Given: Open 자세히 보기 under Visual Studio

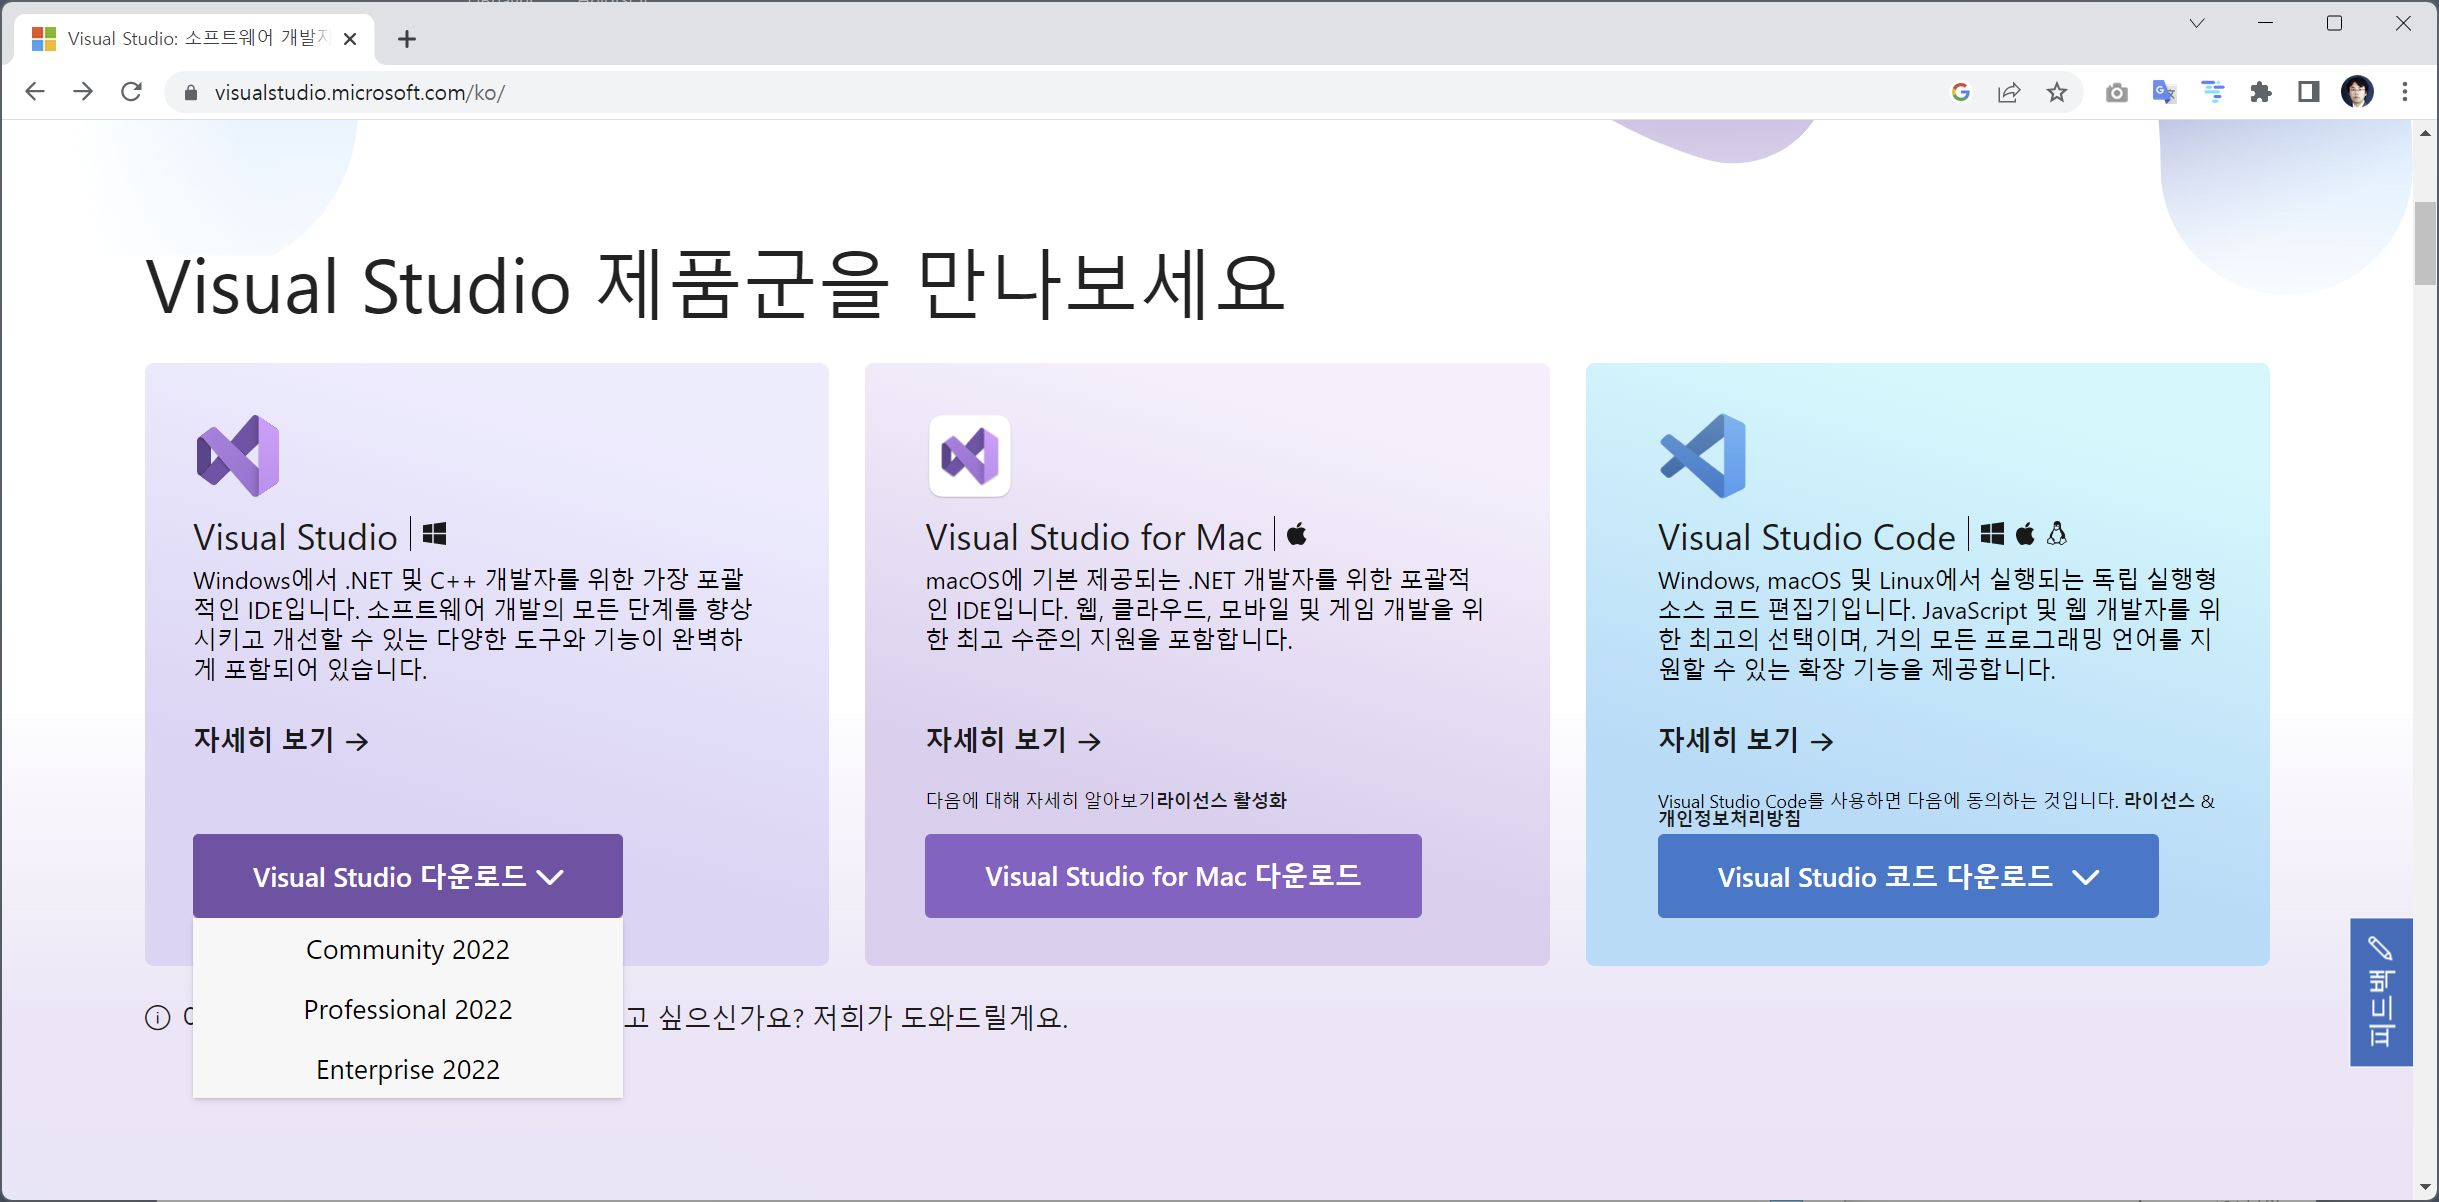Looking at the screenshot, I should point(281,740).
